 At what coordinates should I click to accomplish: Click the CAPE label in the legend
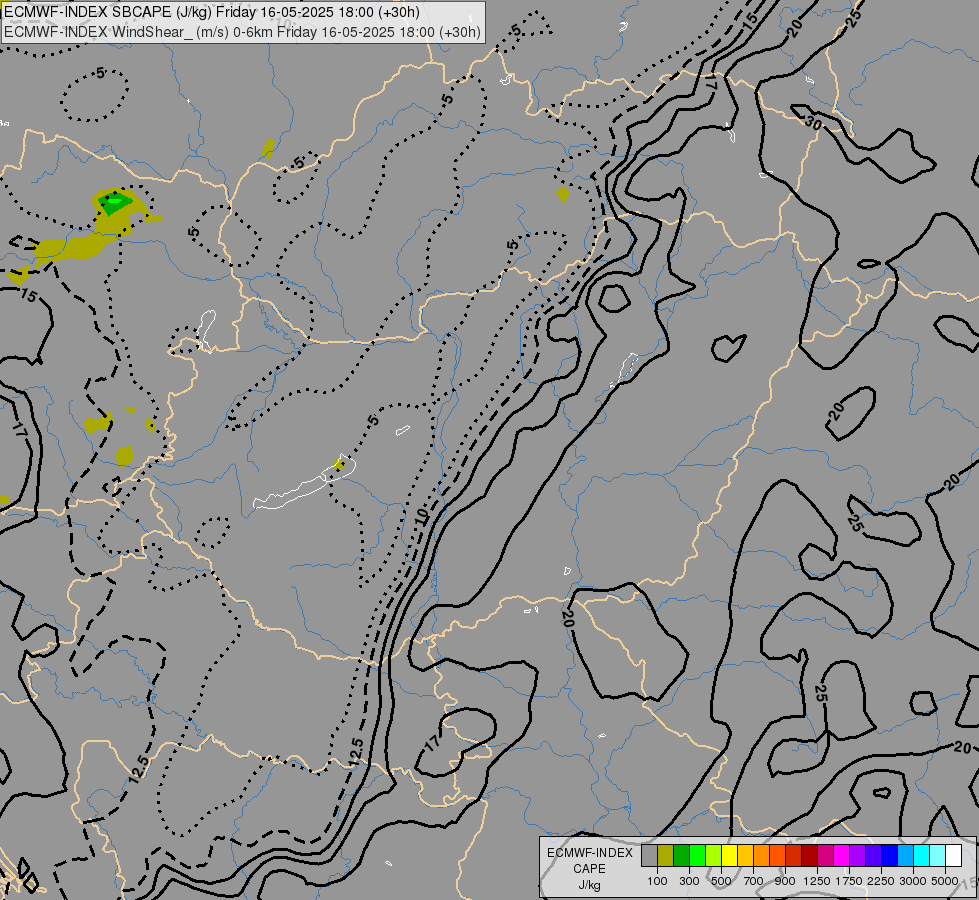tap(589, 869)
